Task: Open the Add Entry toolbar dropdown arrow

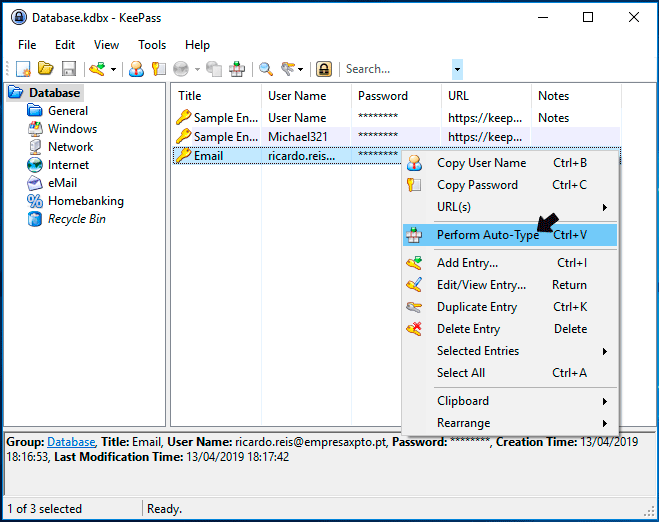Action: [x=113, y=69]
